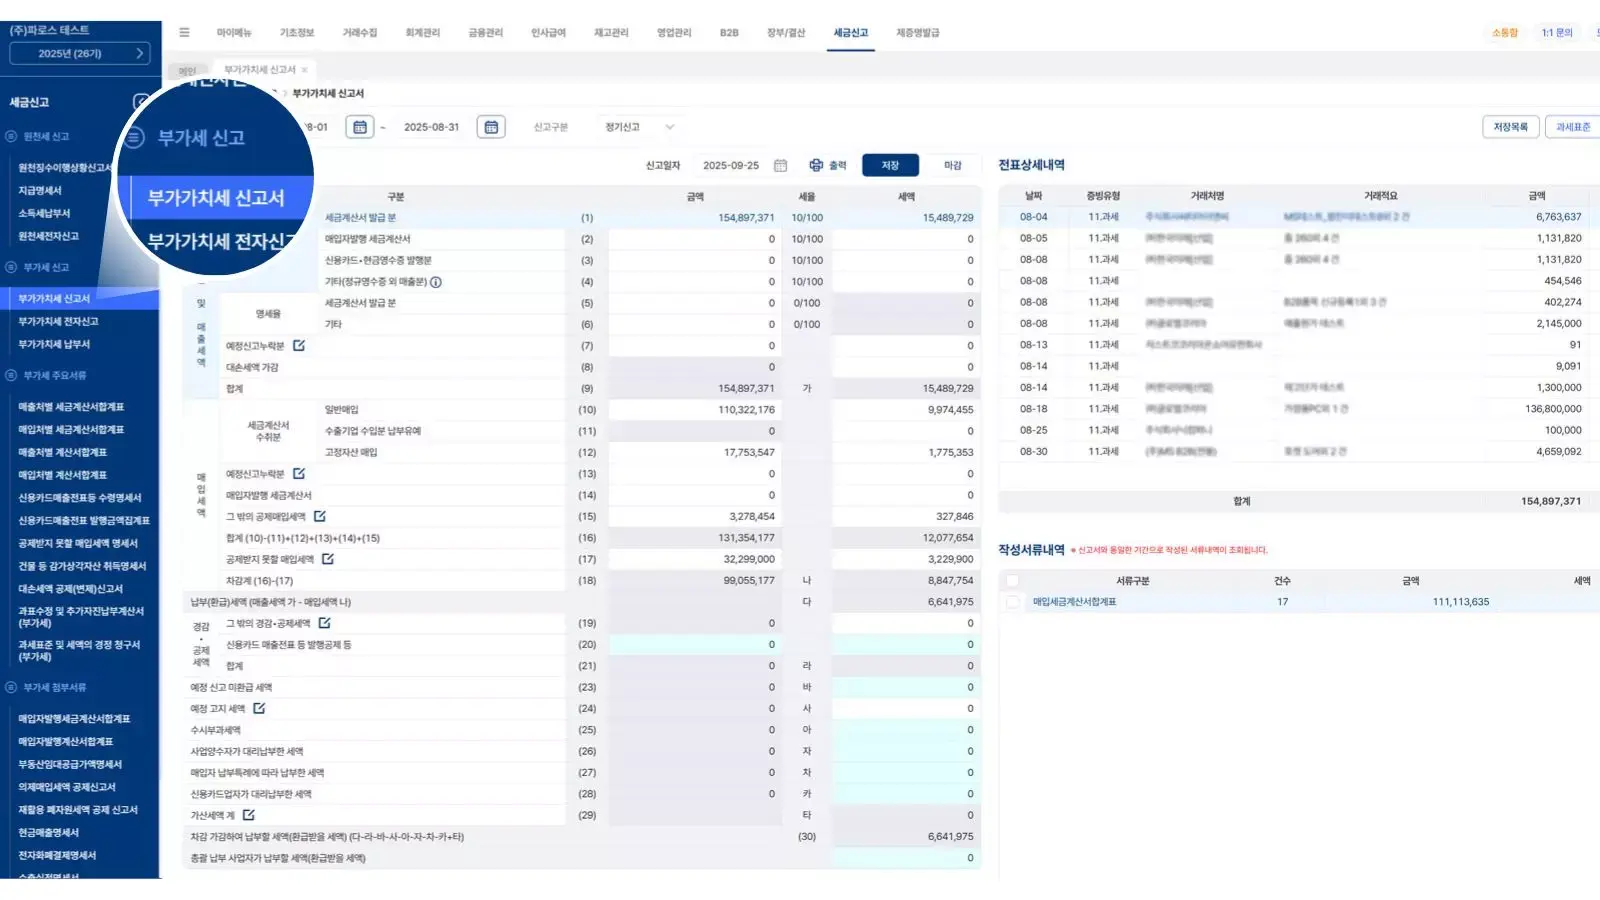Open the start date calendar picker
This screenshot has height=900, width=1600.
point(360,127)
